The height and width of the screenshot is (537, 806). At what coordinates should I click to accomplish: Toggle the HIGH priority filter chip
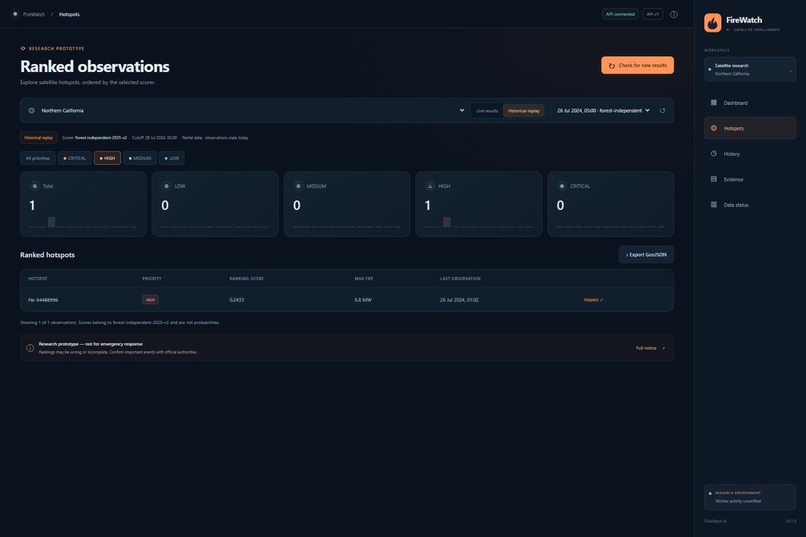[107, 158]
